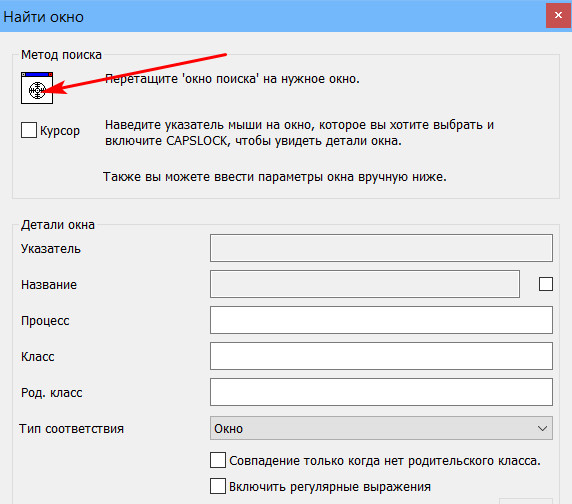Image resolution: width=572 pixels, height=504 pixels.
Task: Click into the Указатель input field
Action: [381, 248]
